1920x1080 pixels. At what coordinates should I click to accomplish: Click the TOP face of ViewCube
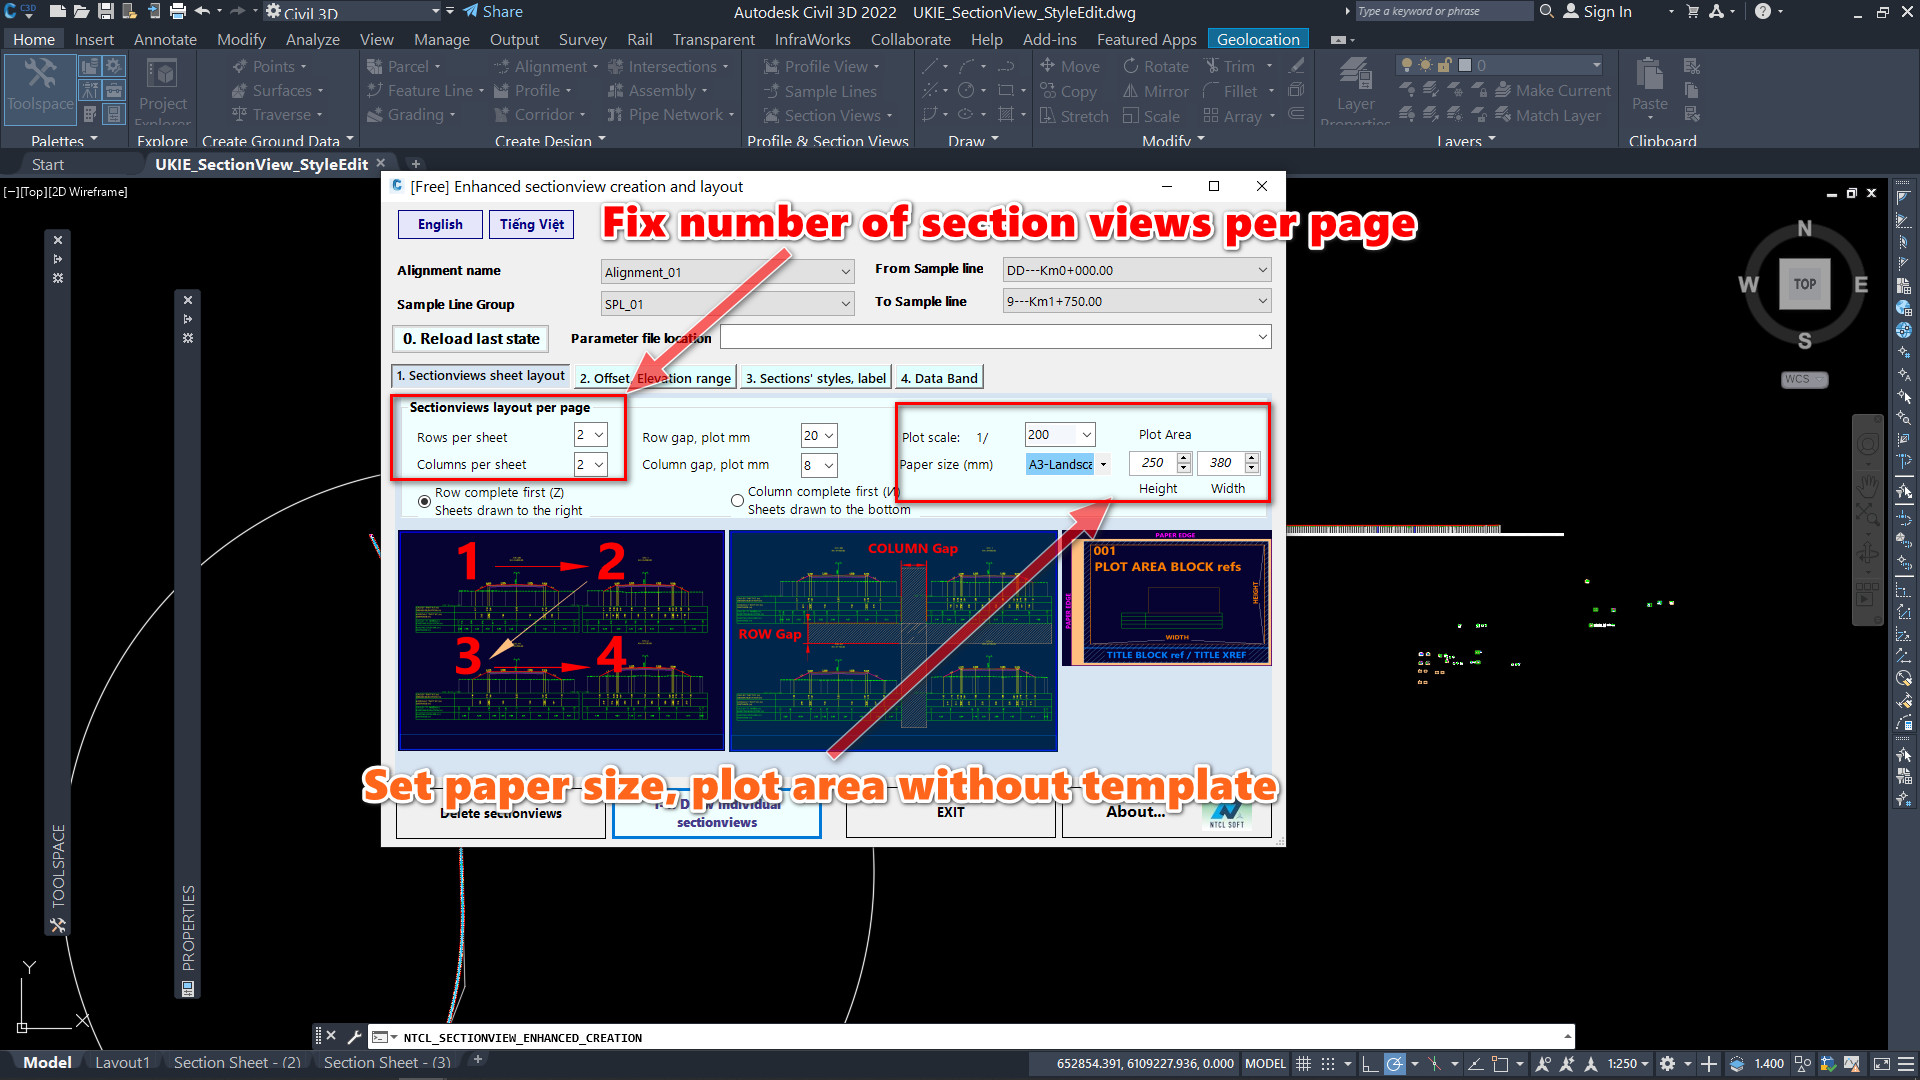point(1804,284)
